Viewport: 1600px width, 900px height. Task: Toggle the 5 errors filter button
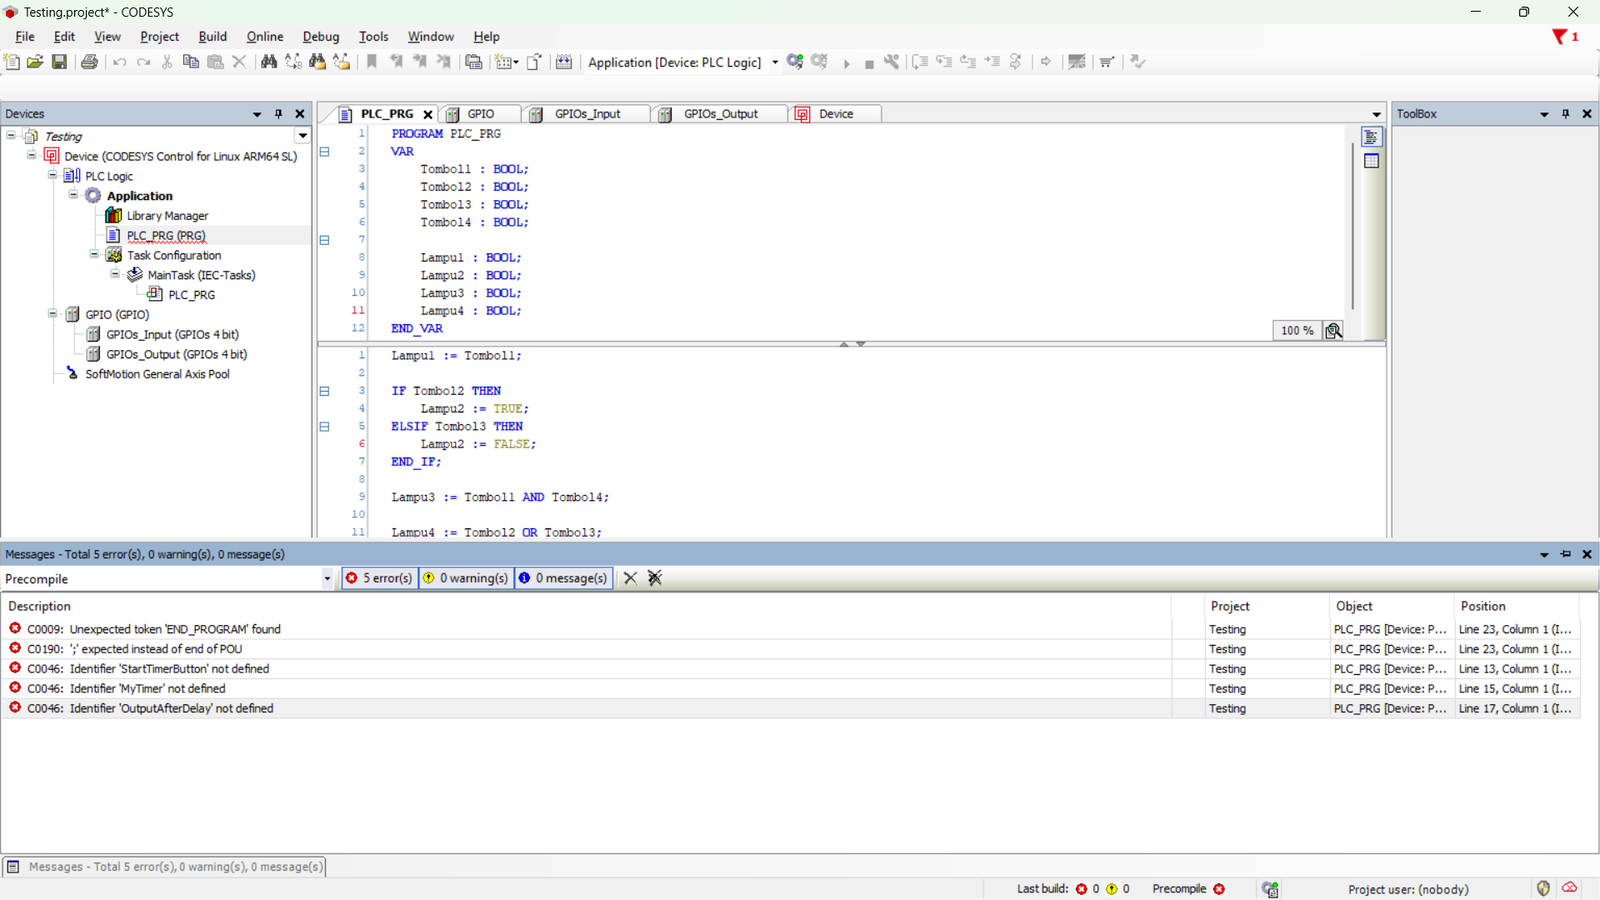tap(378, 578)
